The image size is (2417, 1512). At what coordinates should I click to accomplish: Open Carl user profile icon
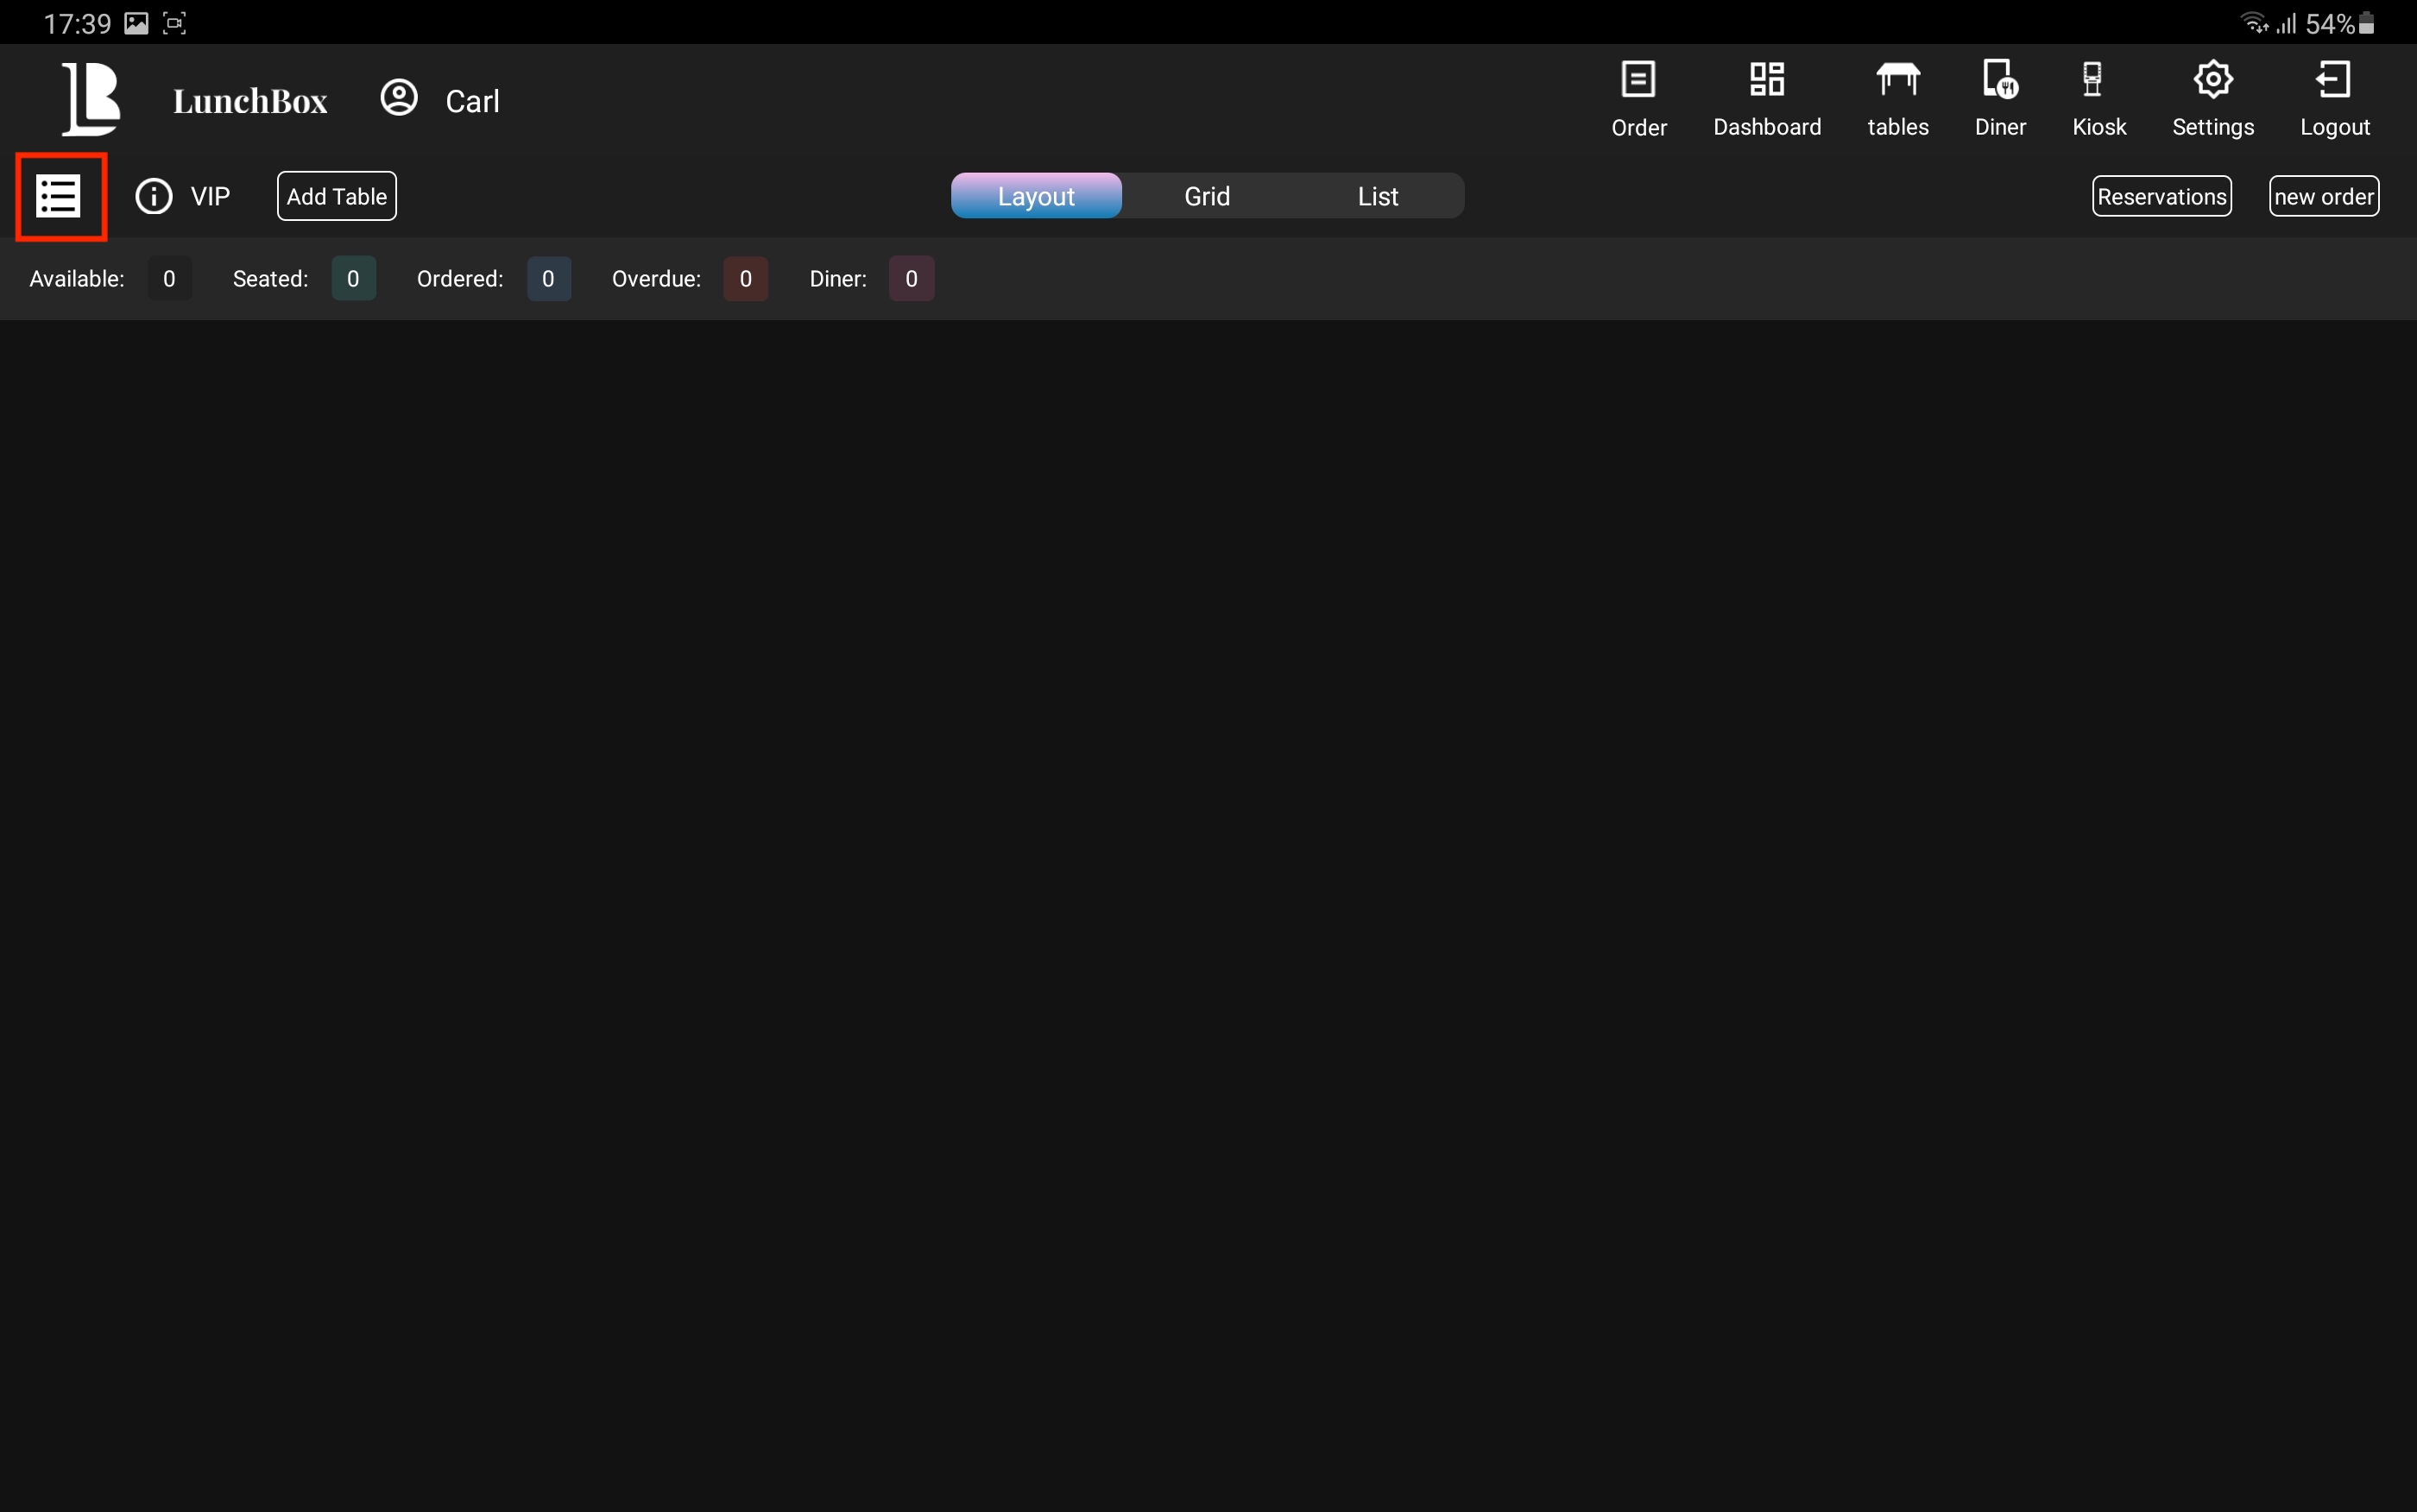coord(399,99)
